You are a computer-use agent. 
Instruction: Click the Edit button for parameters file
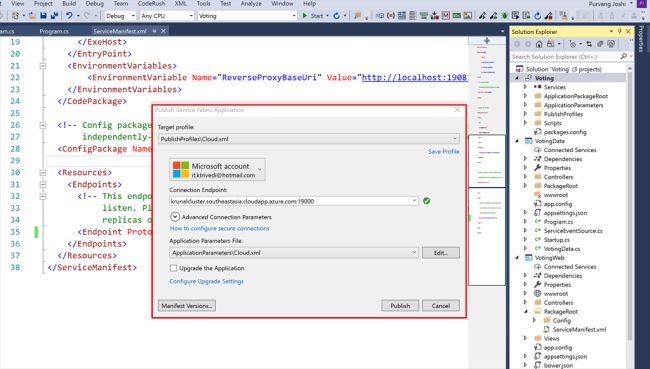click(441, 252)
